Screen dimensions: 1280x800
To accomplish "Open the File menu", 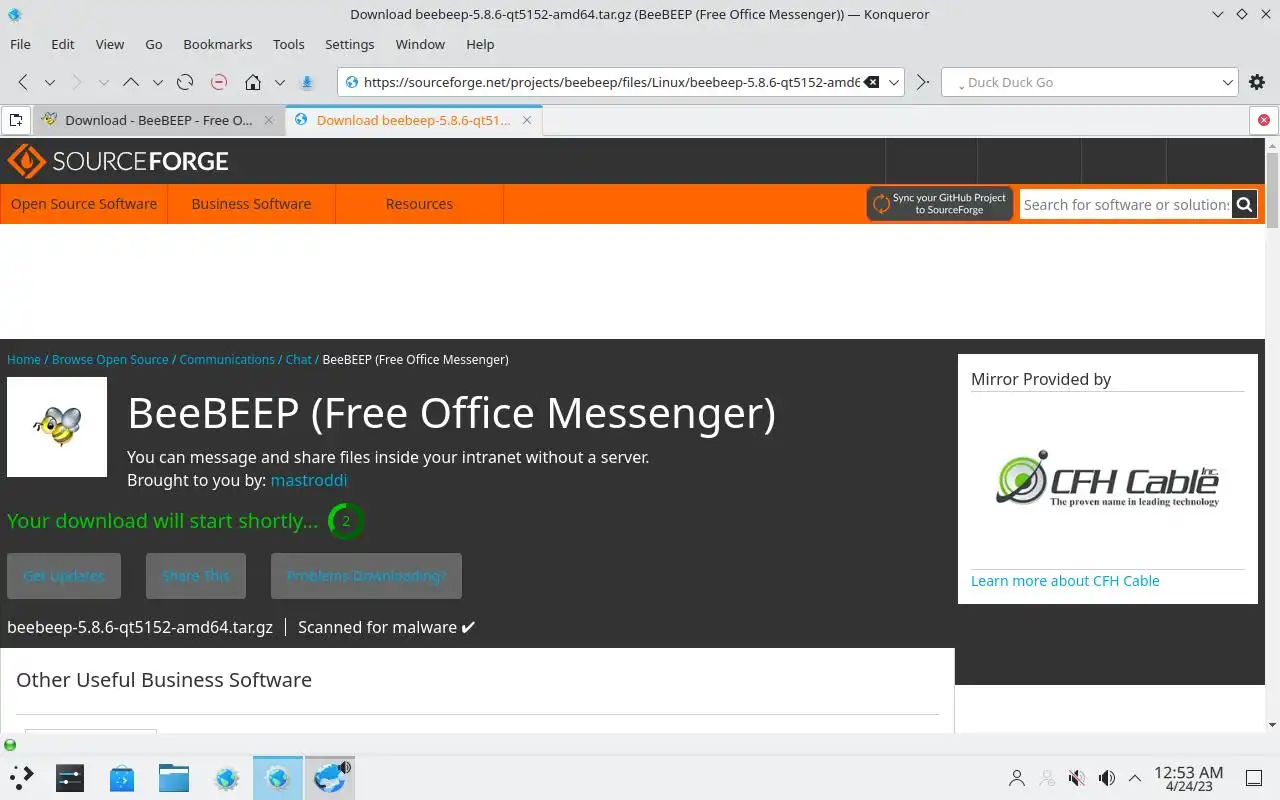I will coord(20,44).
